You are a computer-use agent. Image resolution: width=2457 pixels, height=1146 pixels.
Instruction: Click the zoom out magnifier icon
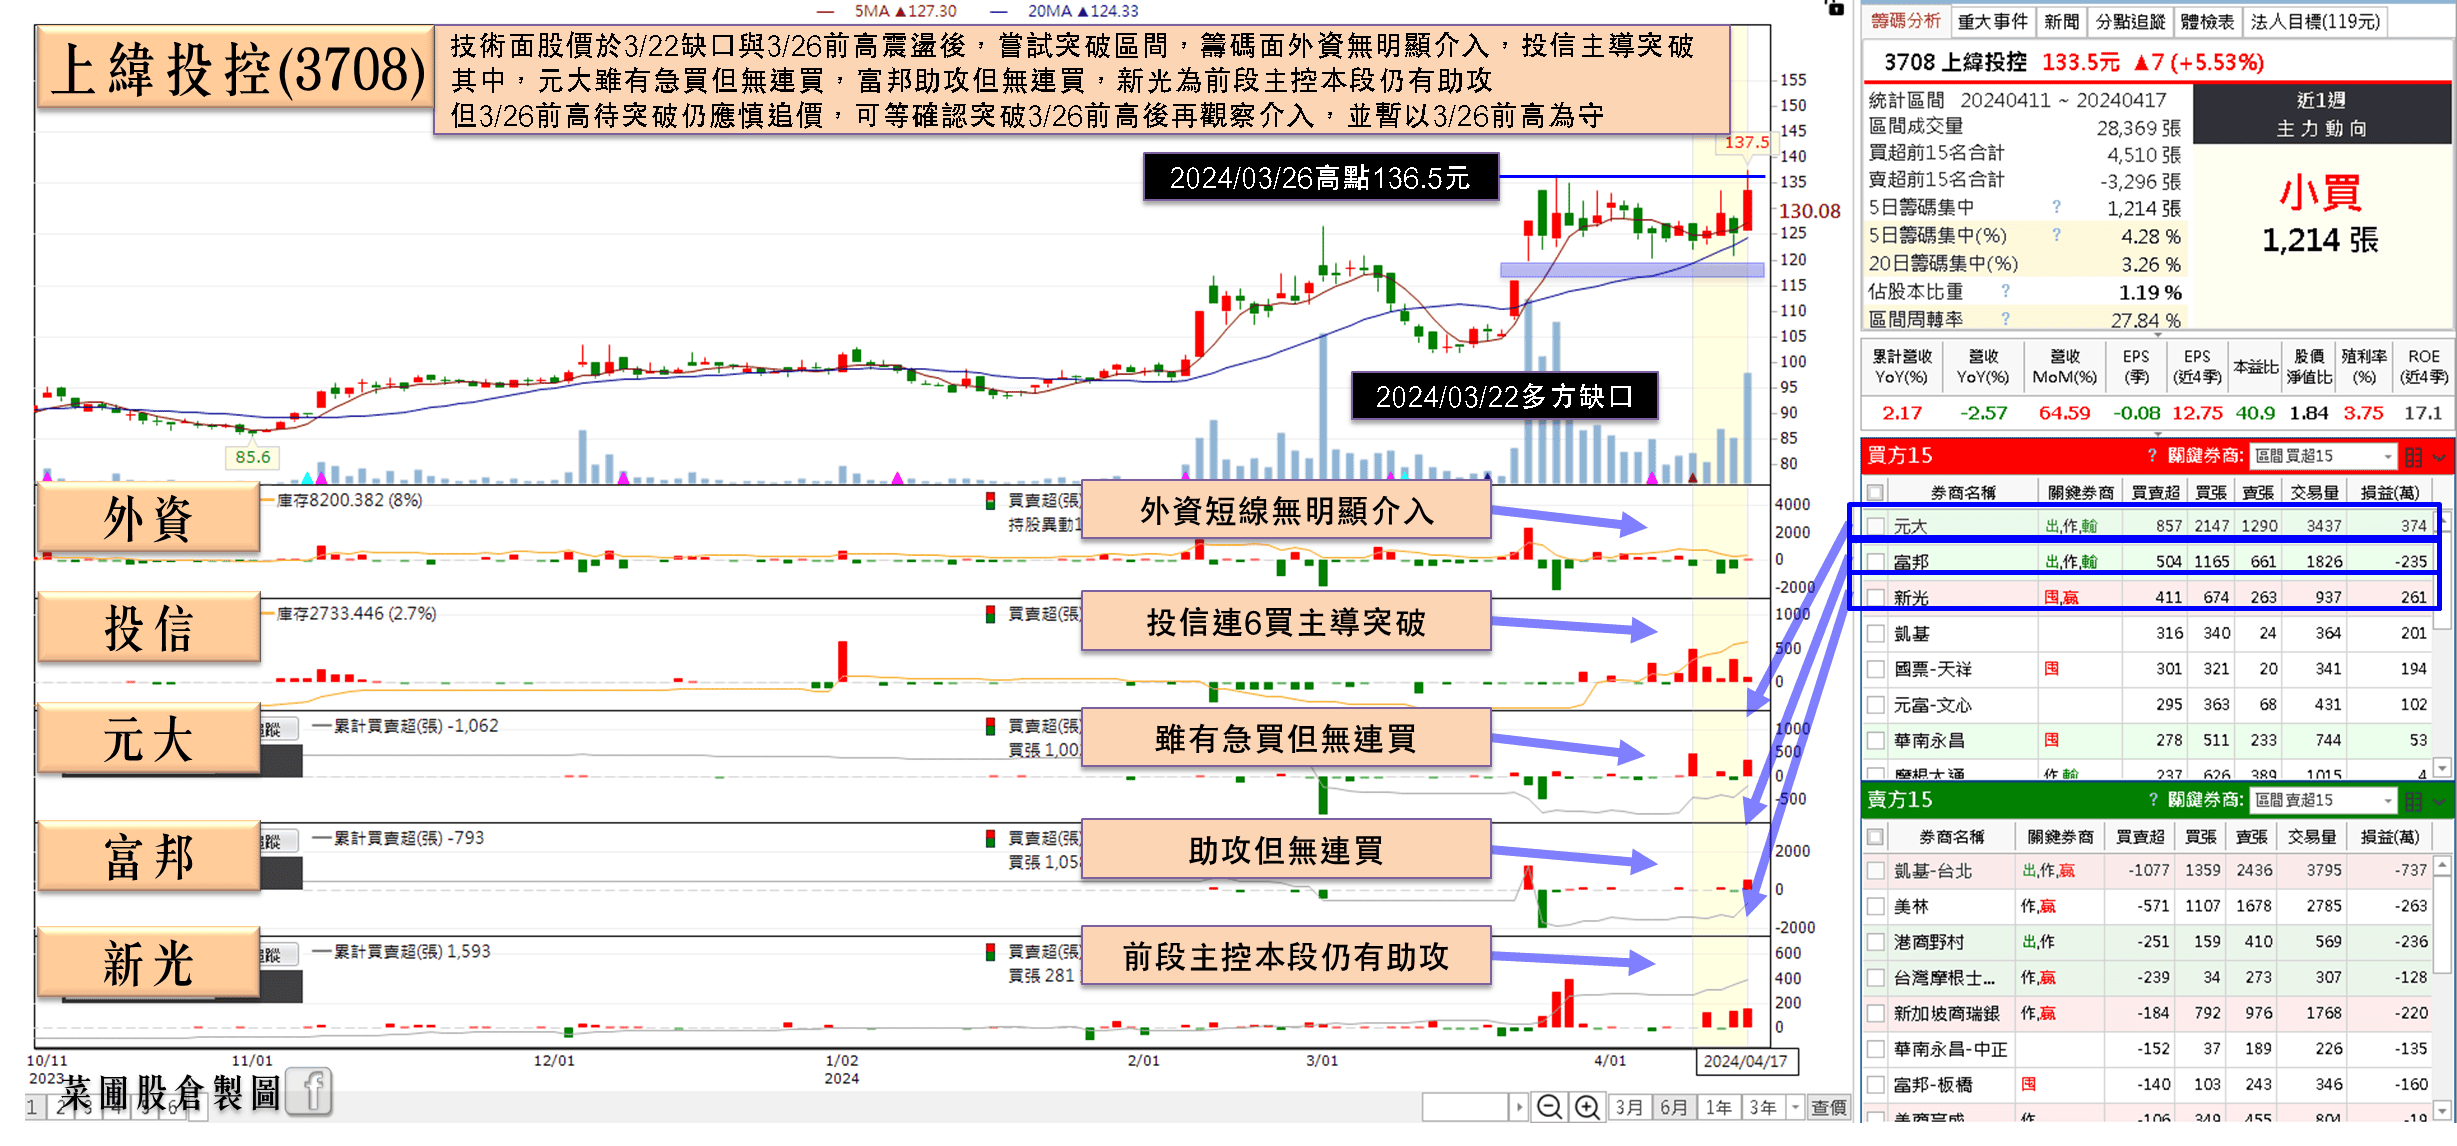point(1549,1107)
